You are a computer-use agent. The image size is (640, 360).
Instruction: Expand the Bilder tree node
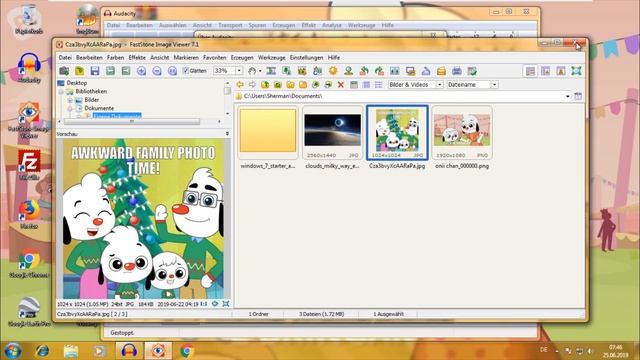point(70,100)
